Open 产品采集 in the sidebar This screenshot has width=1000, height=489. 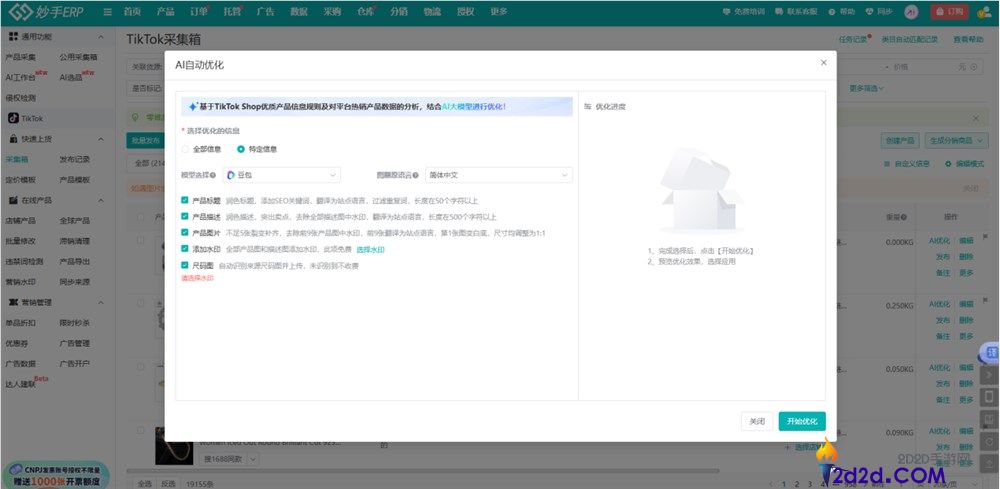click(x=20, y=57)
